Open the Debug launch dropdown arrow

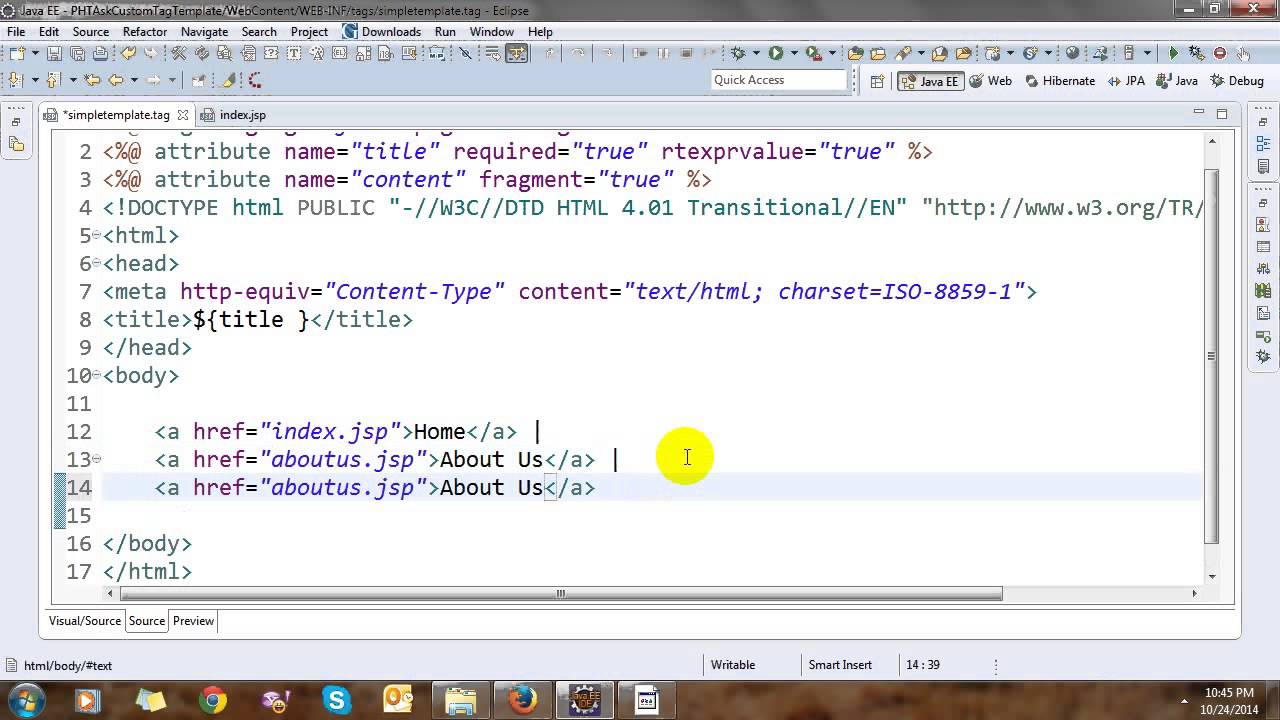point(756,53)
